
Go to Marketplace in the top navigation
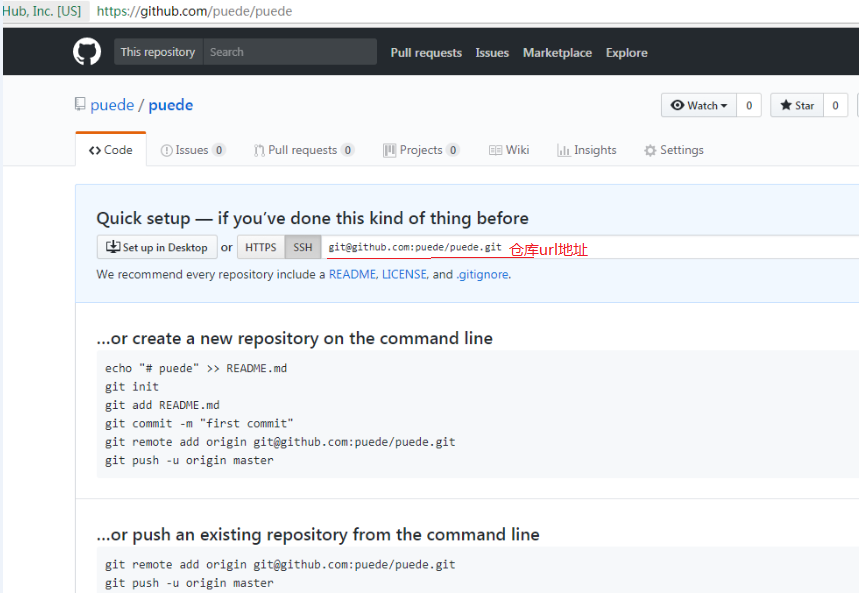tap(557, 53)
